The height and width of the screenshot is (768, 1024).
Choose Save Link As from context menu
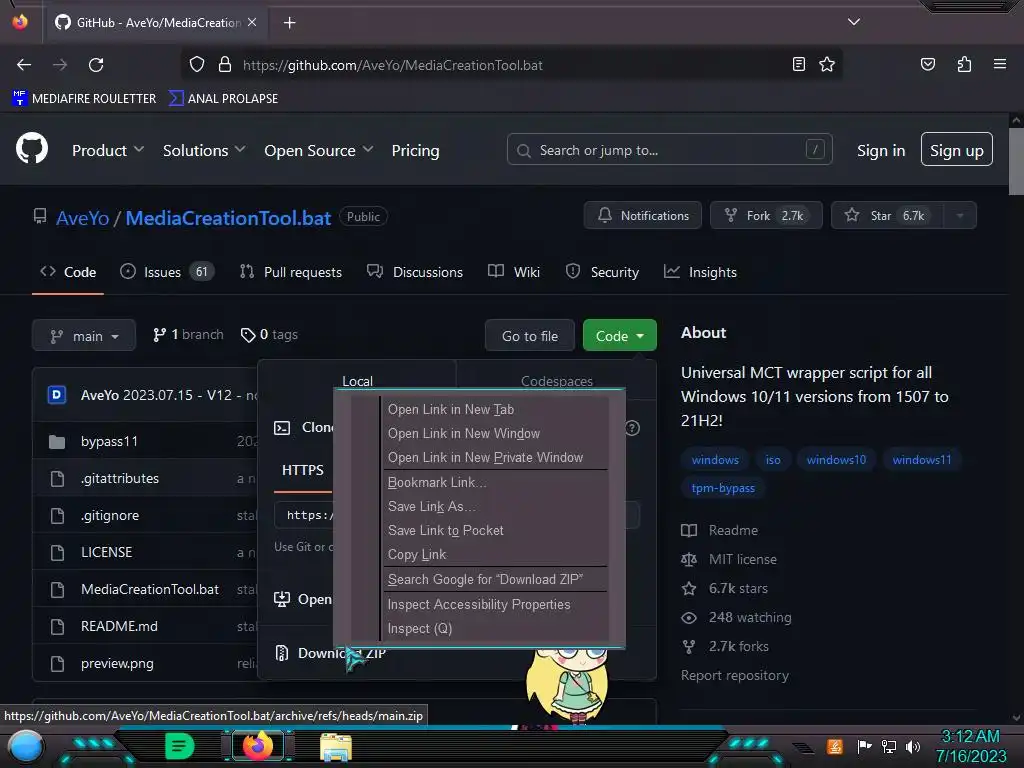496,507
